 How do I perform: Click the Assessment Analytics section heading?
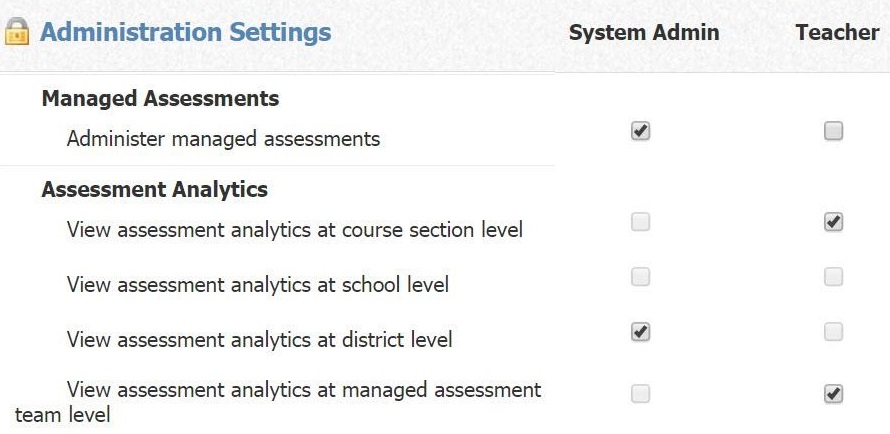(x=155, y=189)
